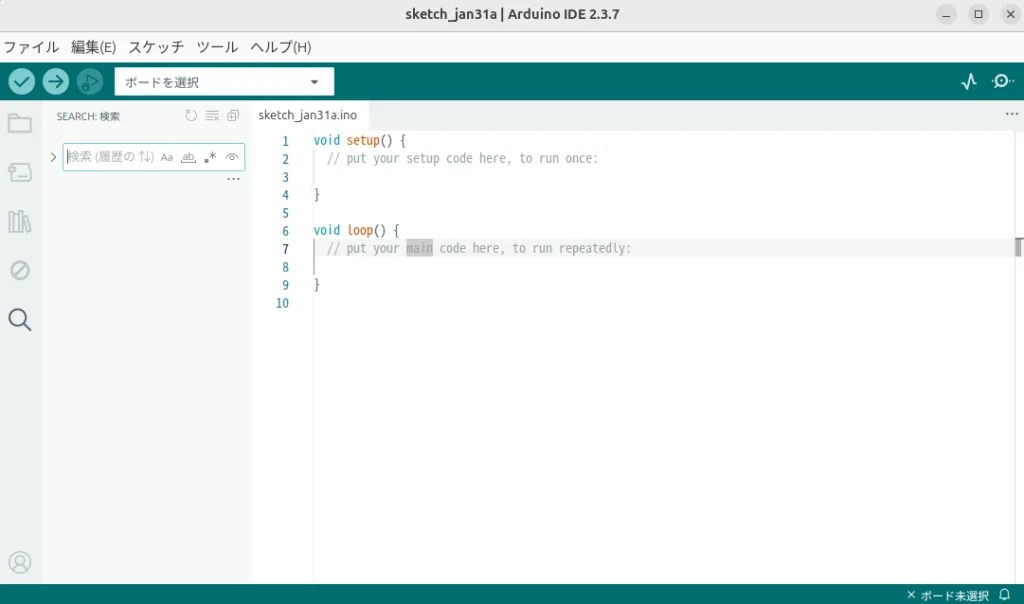
Task: Expand the replace field chevron beside search
Action: (x=53, y=157)
